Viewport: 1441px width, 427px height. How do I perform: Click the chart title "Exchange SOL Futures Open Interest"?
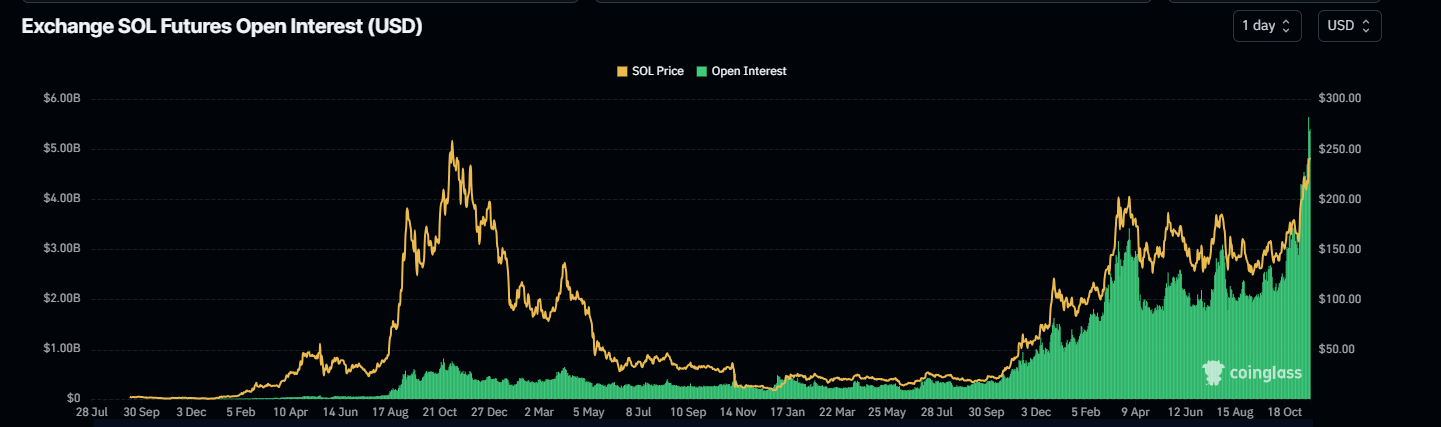(221, 27)
